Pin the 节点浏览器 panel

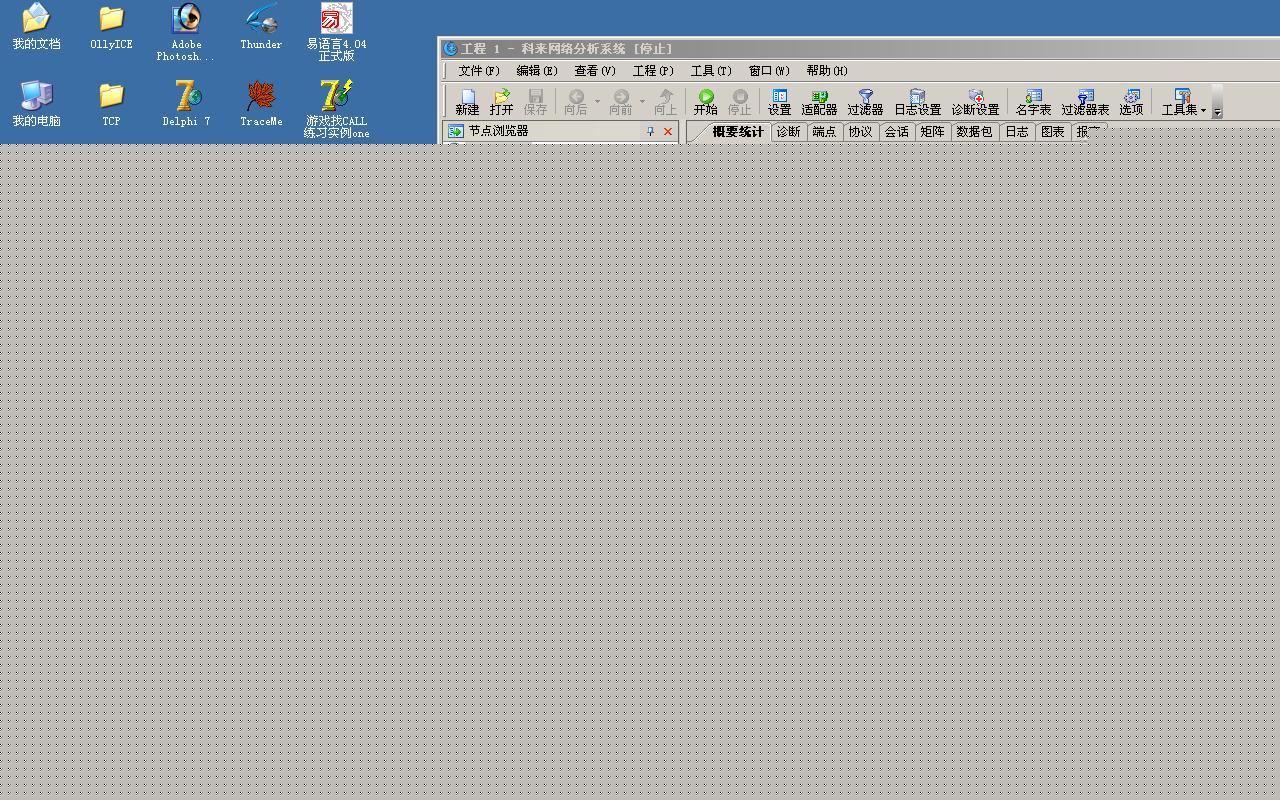tap(650, 132)
